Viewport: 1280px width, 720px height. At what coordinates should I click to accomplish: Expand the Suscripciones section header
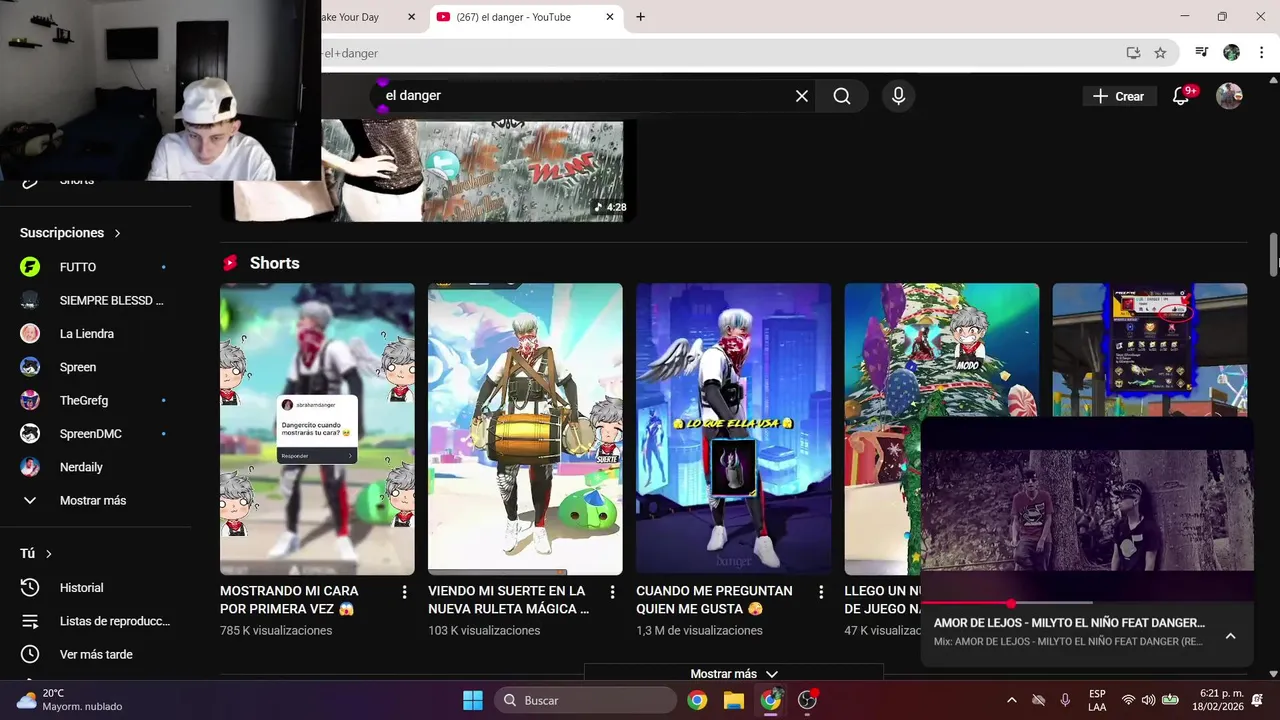[x=70, y=233]
